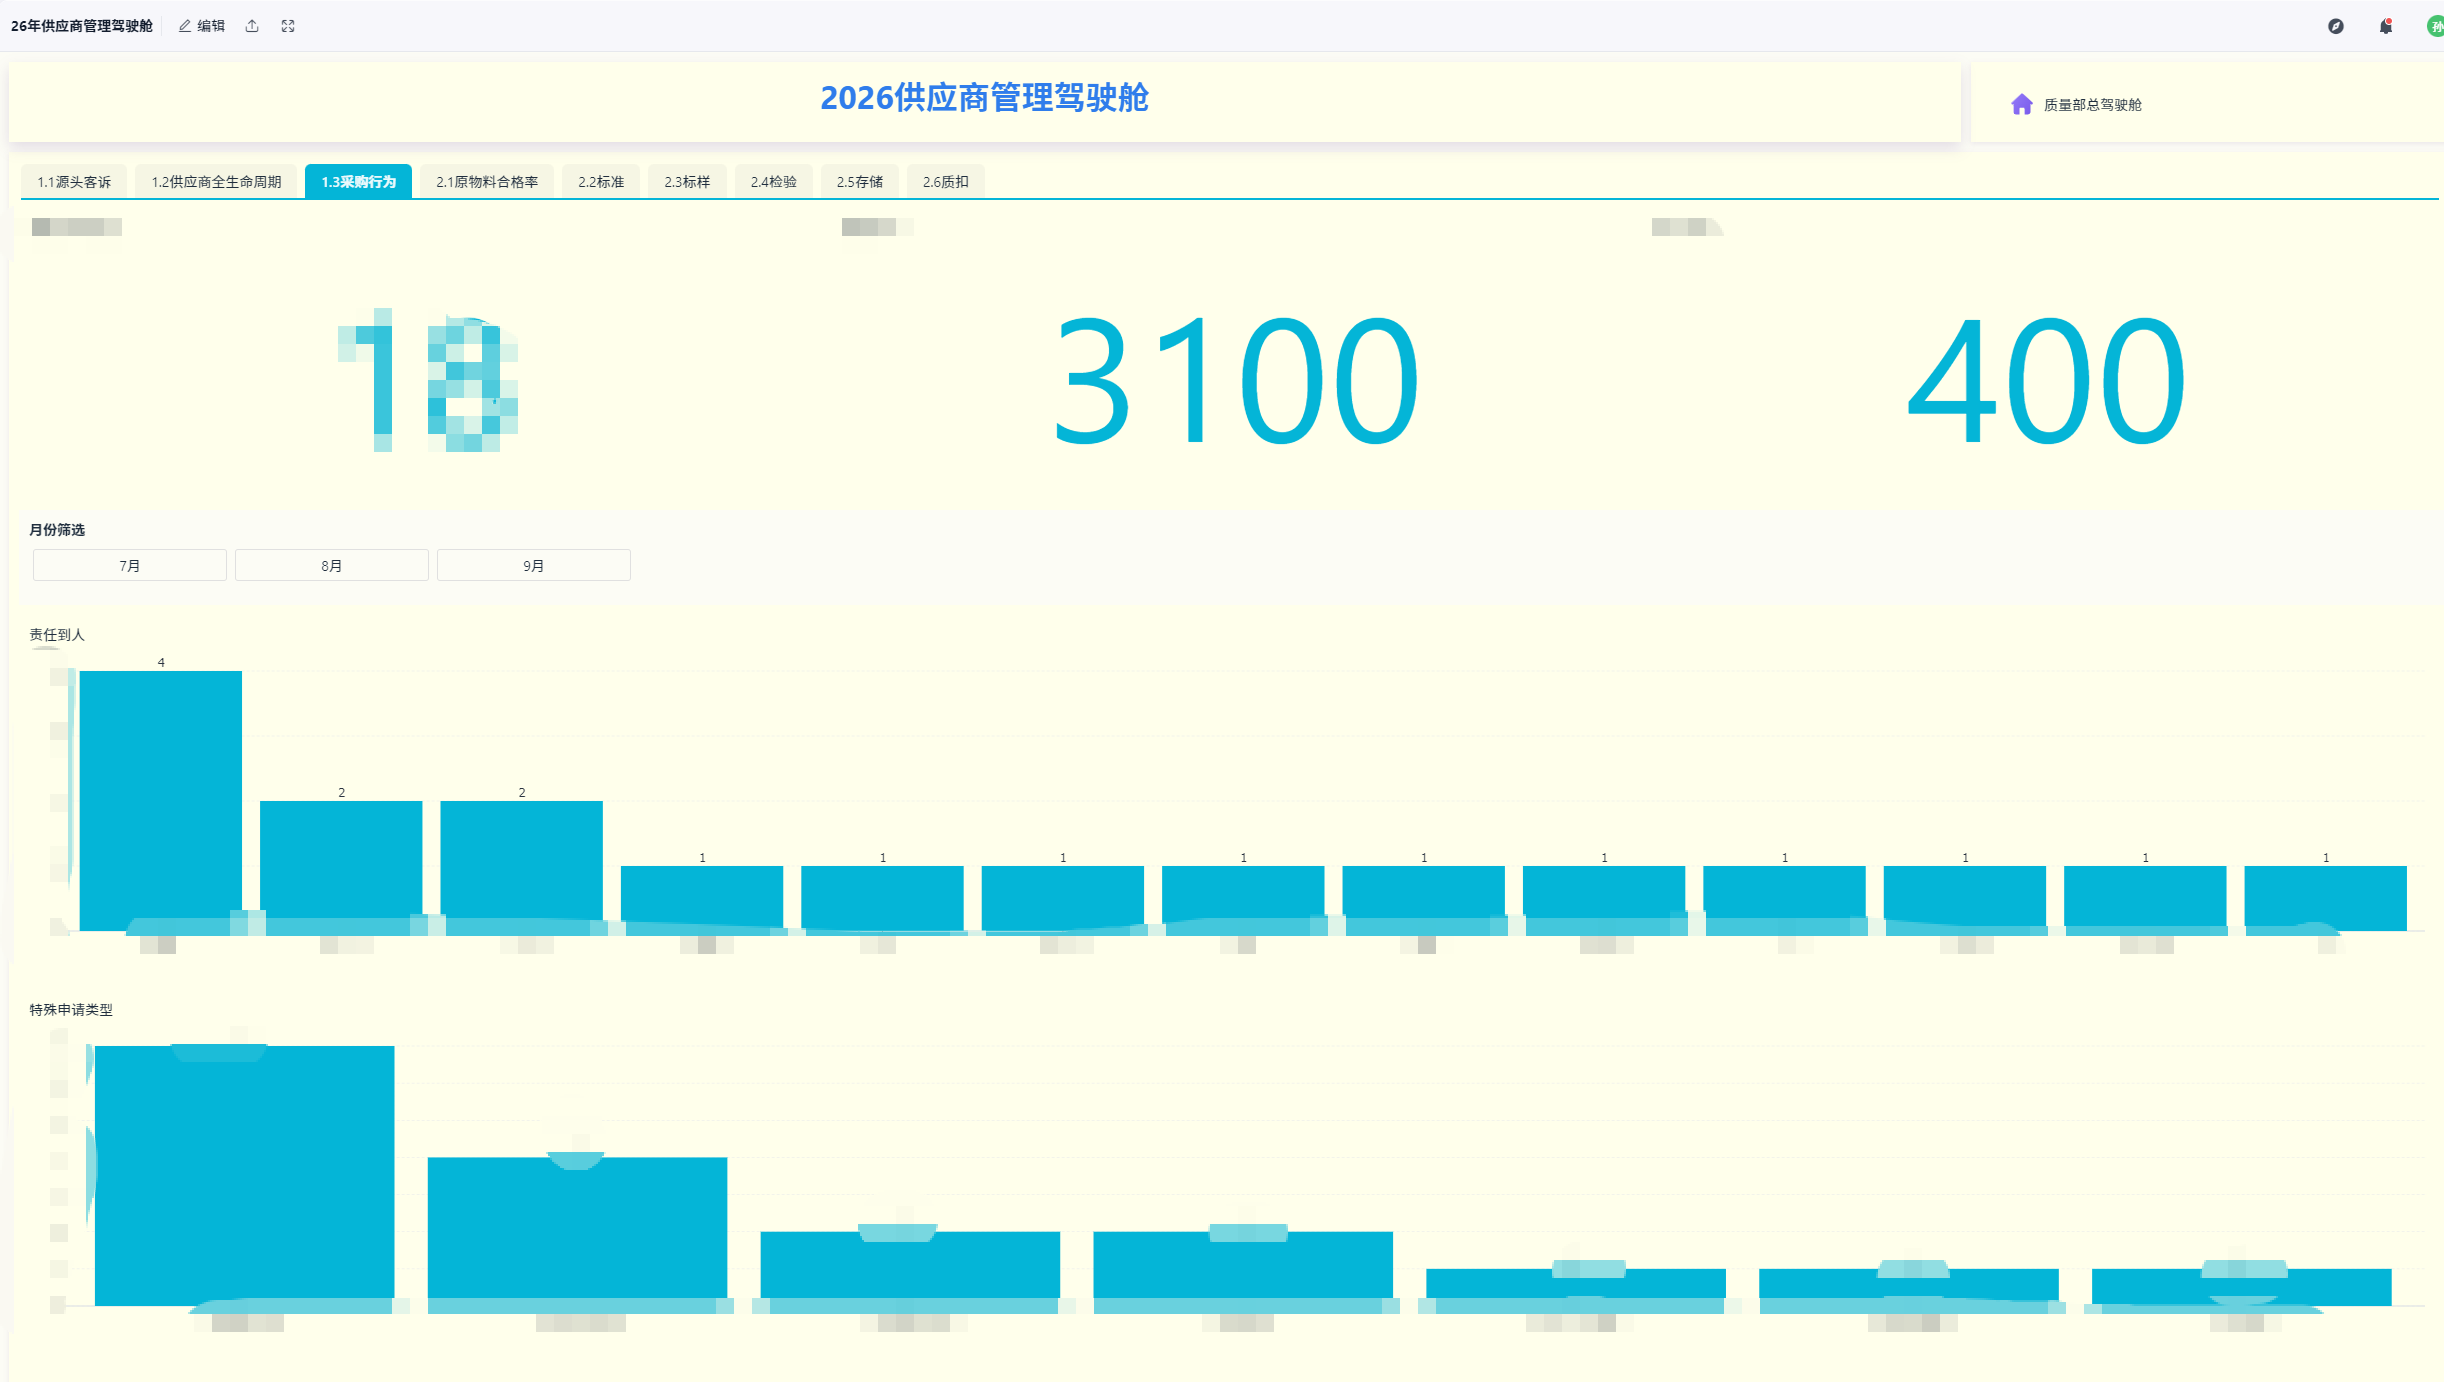Viewport: 2444px width, 1382px height.
Task: View the 2.6质扣 tab
Action: [946, 182]
